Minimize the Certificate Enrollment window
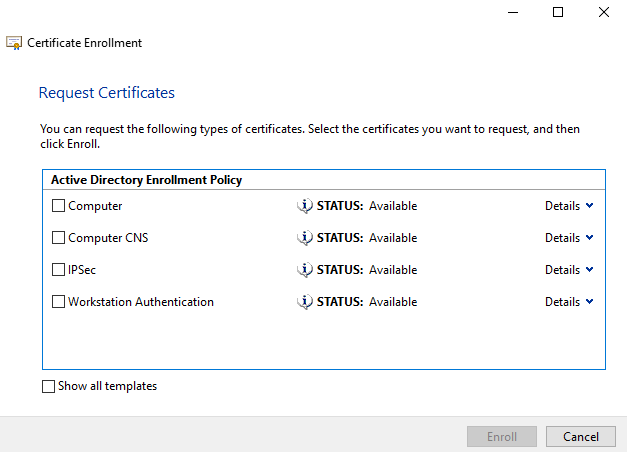This screenshot has height=452, width=627. pyautogui.click(x=512, y=12)
